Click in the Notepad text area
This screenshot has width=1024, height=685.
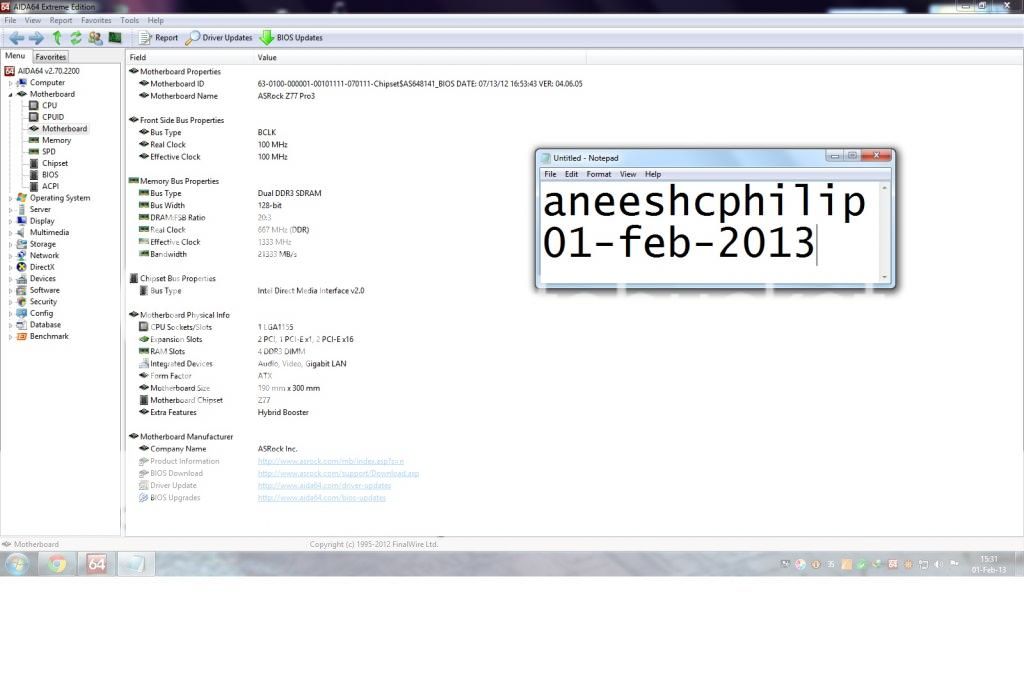(x=709, y=232)
